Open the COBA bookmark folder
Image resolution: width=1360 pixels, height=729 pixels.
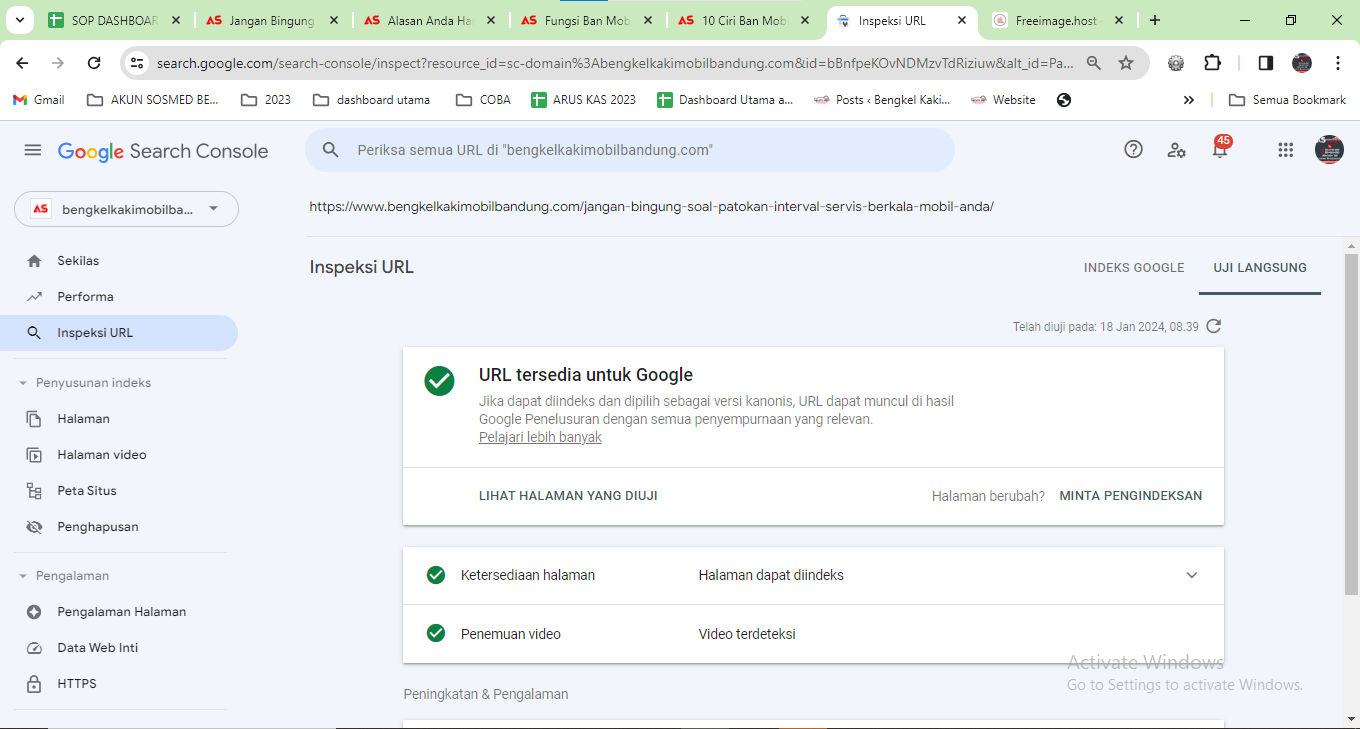click(x=483, y=100)
